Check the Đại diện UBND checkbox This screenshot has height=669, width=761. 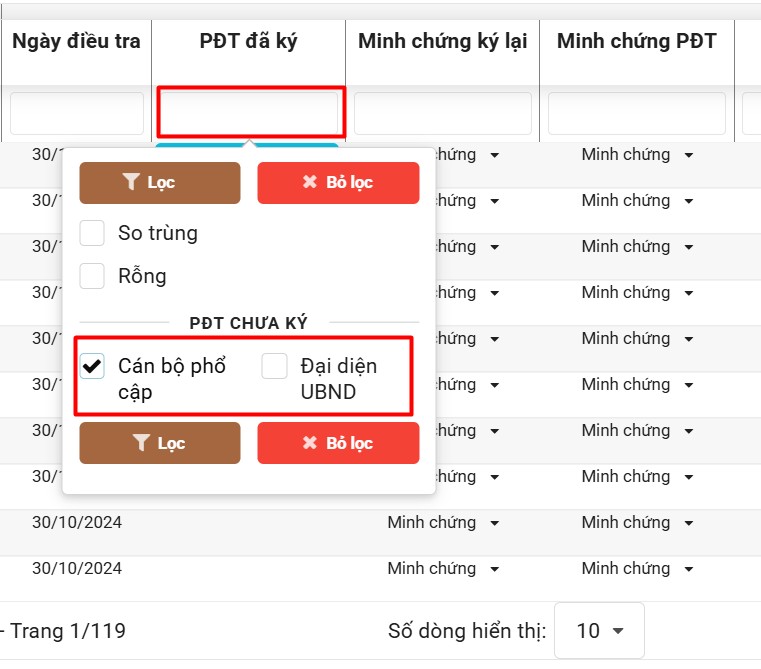click(275, 367)
